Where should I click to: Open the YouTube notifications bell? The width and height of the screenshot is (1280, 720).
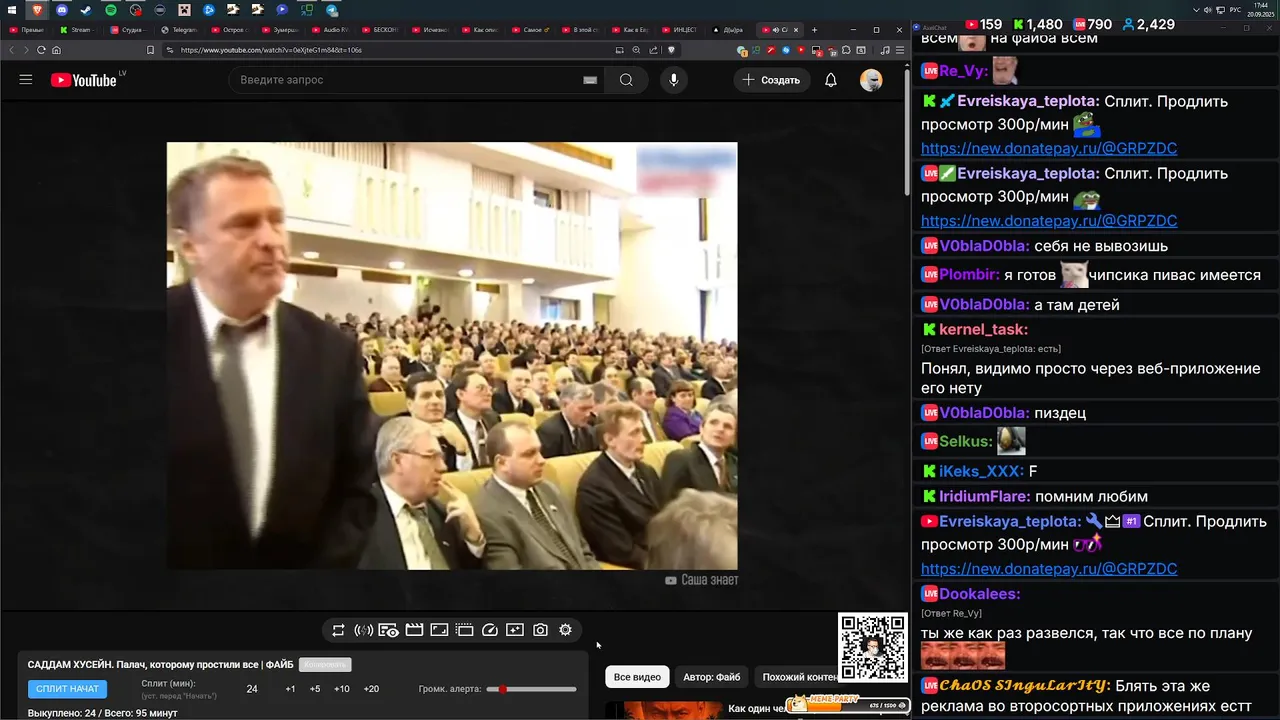[831, 80]
